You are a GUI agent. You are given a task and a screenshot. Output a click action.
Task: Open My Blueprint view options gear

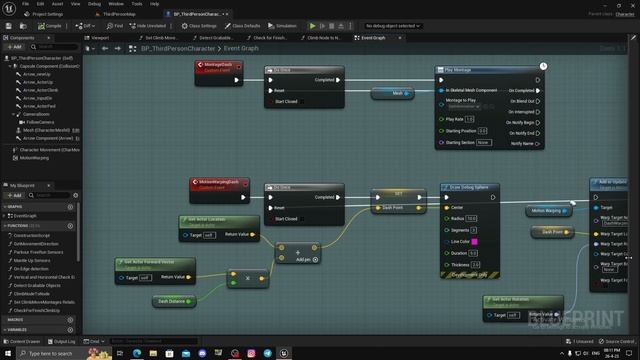pyautogui.click(x=76, y=196)
